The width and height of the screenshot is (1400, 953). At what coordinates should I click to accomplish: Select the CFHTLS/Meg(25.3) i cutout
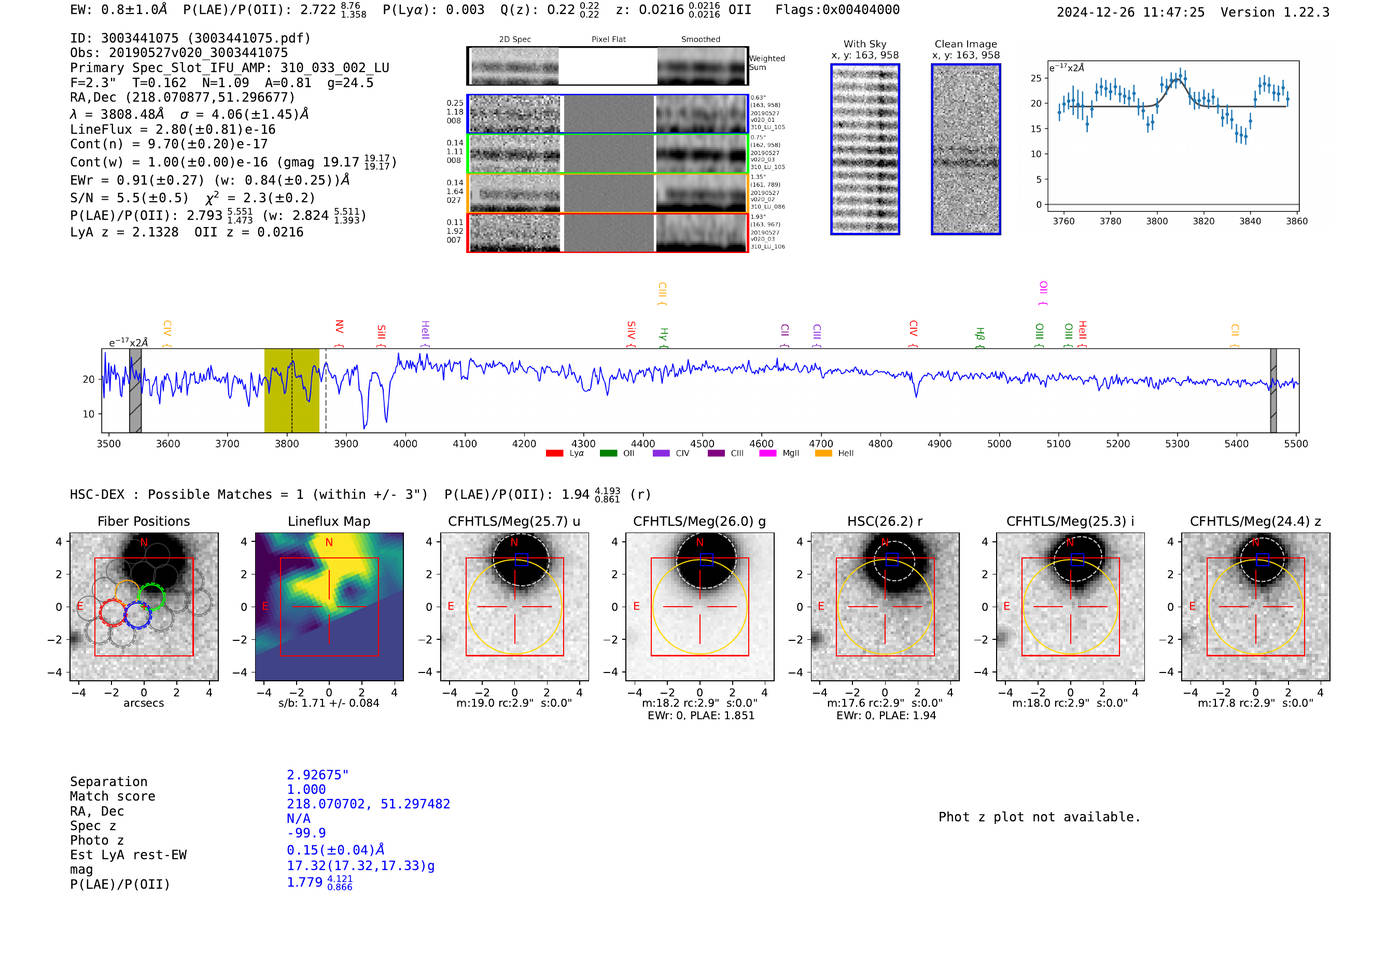click(x=1070, y=607)
